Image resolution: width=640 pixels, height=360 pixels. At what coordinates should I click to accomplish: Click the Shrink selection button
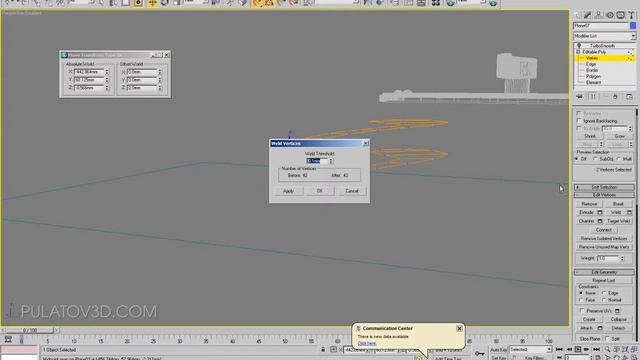(590, 136)
